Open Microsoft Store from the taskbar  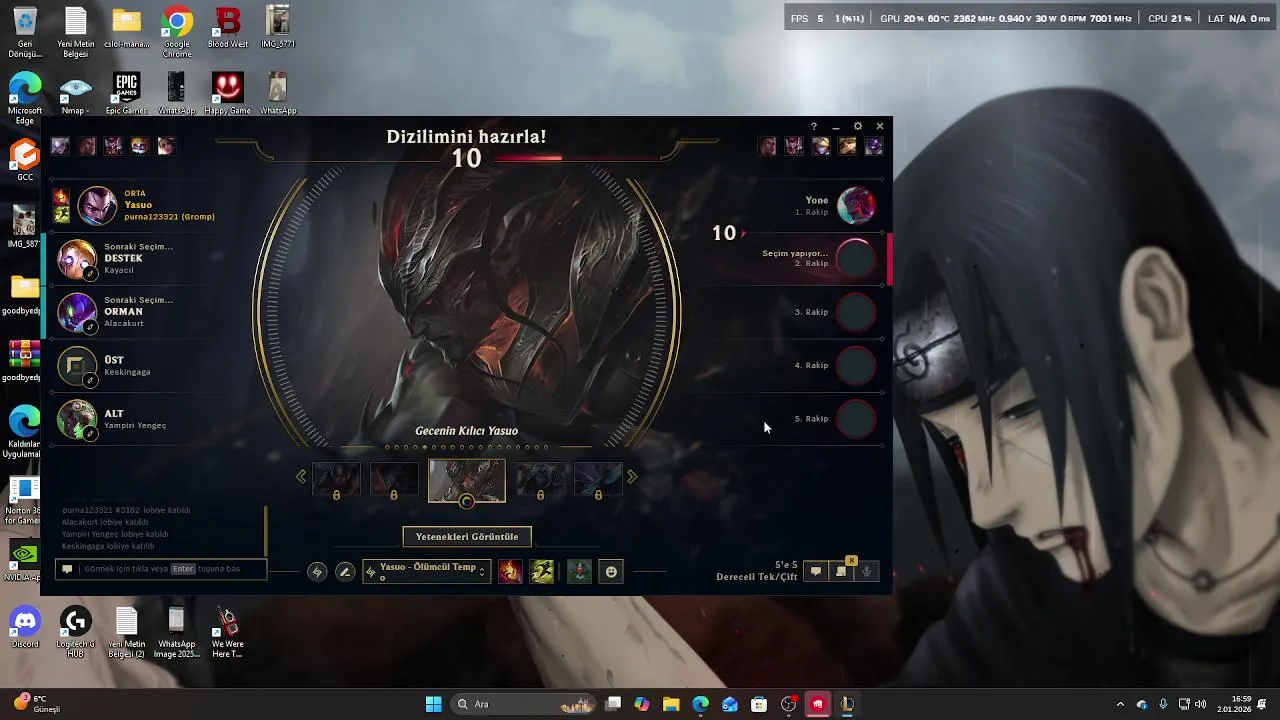coord(759,704)
